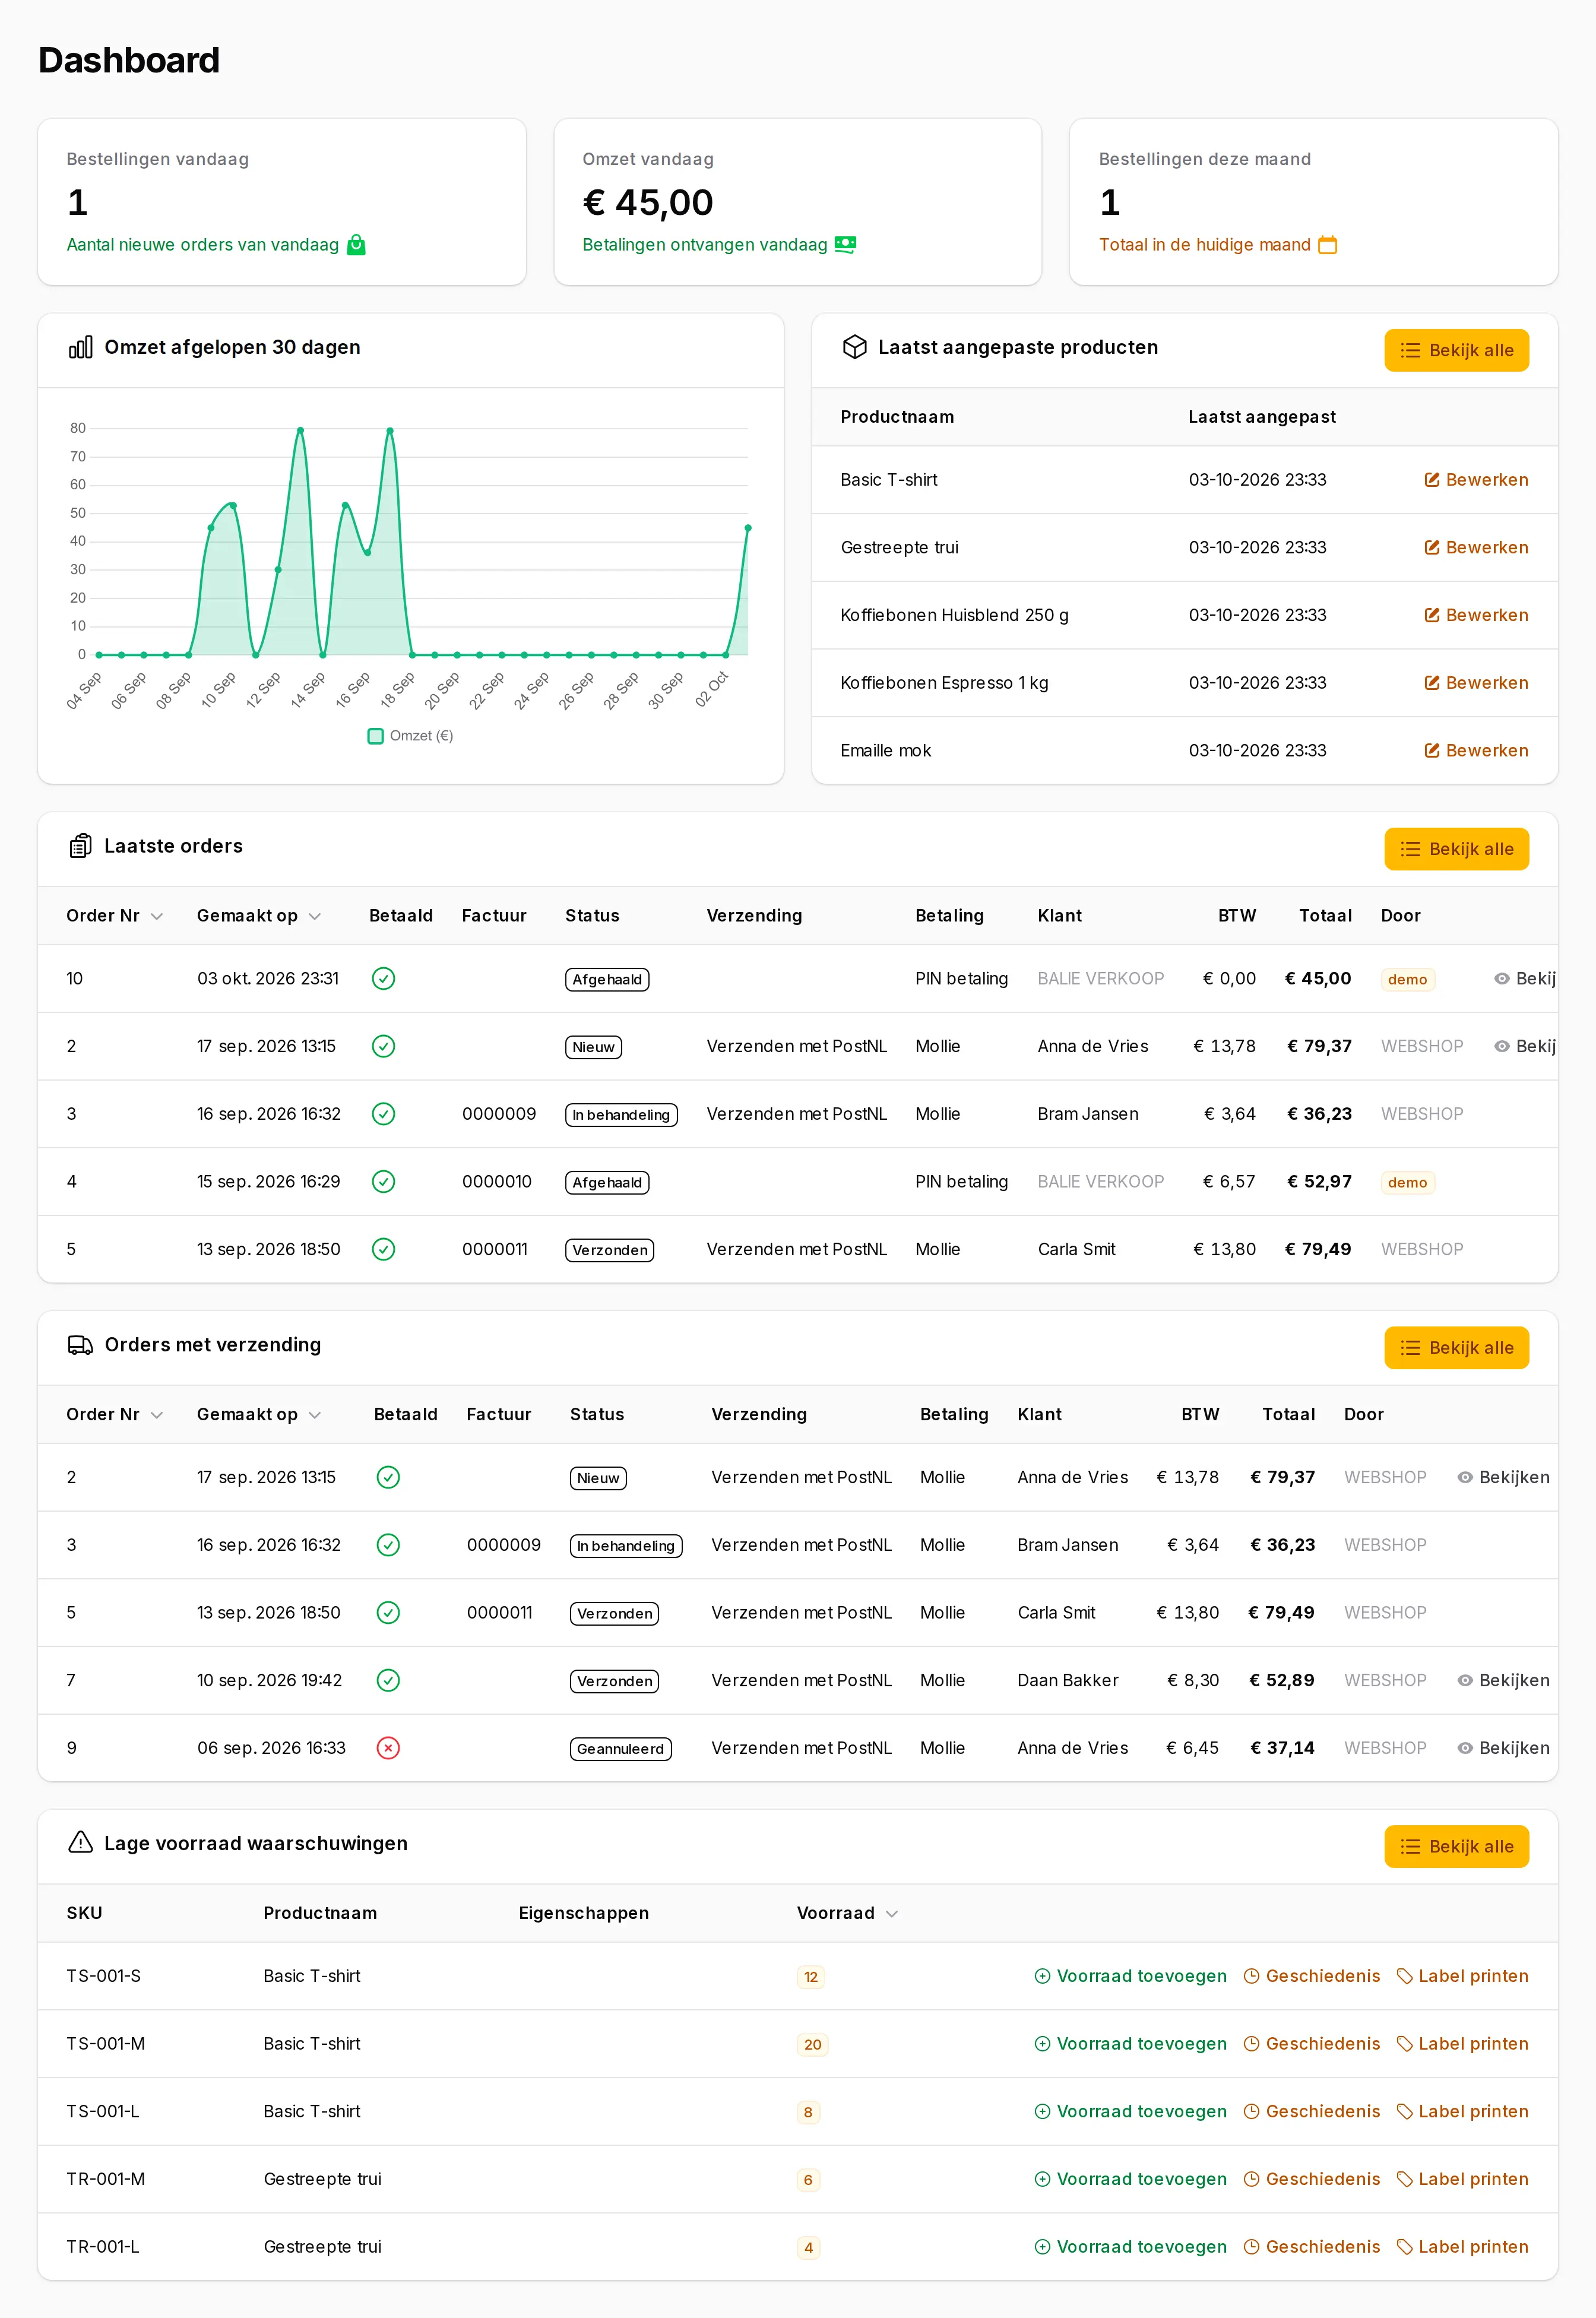This screenshot has width=1596, height=2318.
Task: Click the shopping bag icon under Bestellingen vandaag
Action: click(356, 245)
